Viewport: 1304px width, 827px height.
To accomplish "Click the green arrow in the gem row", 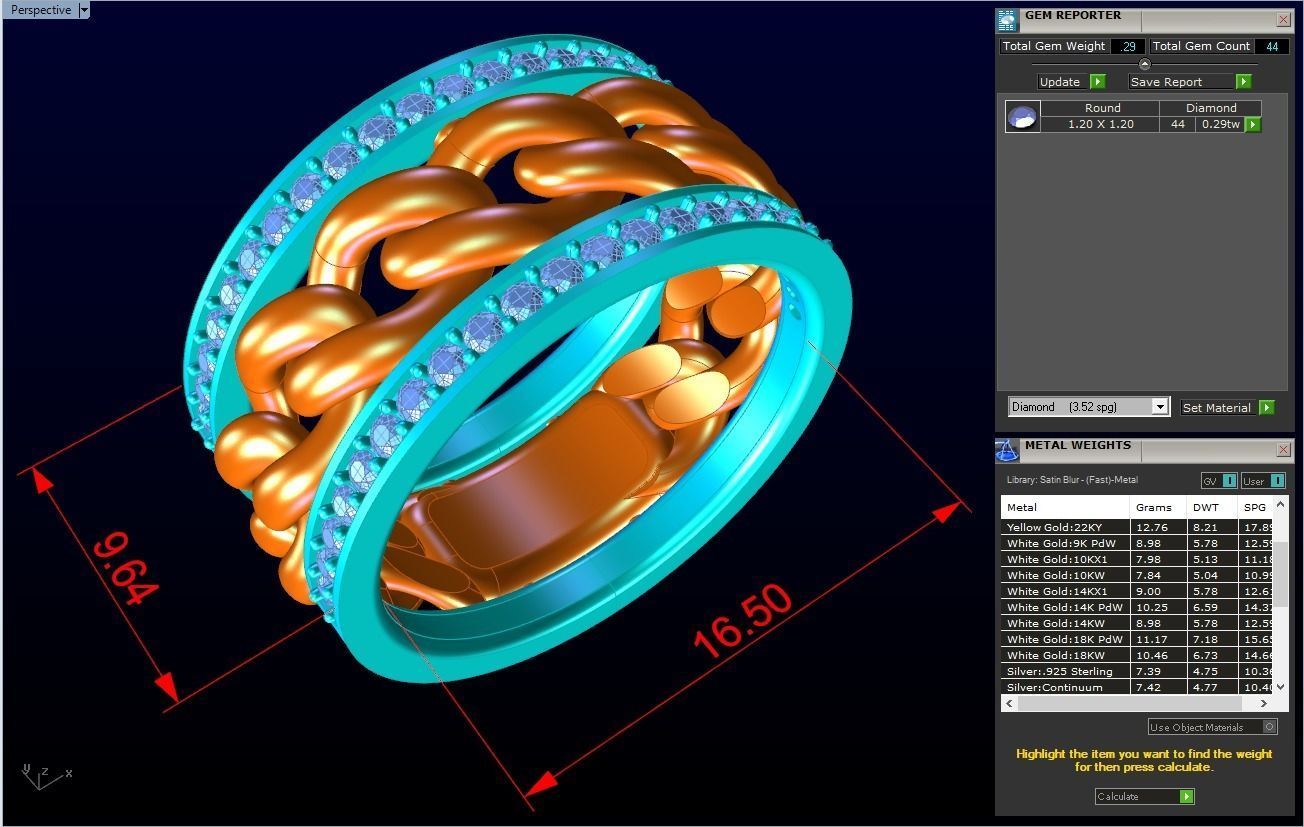I will click(x=1253, y=125).
